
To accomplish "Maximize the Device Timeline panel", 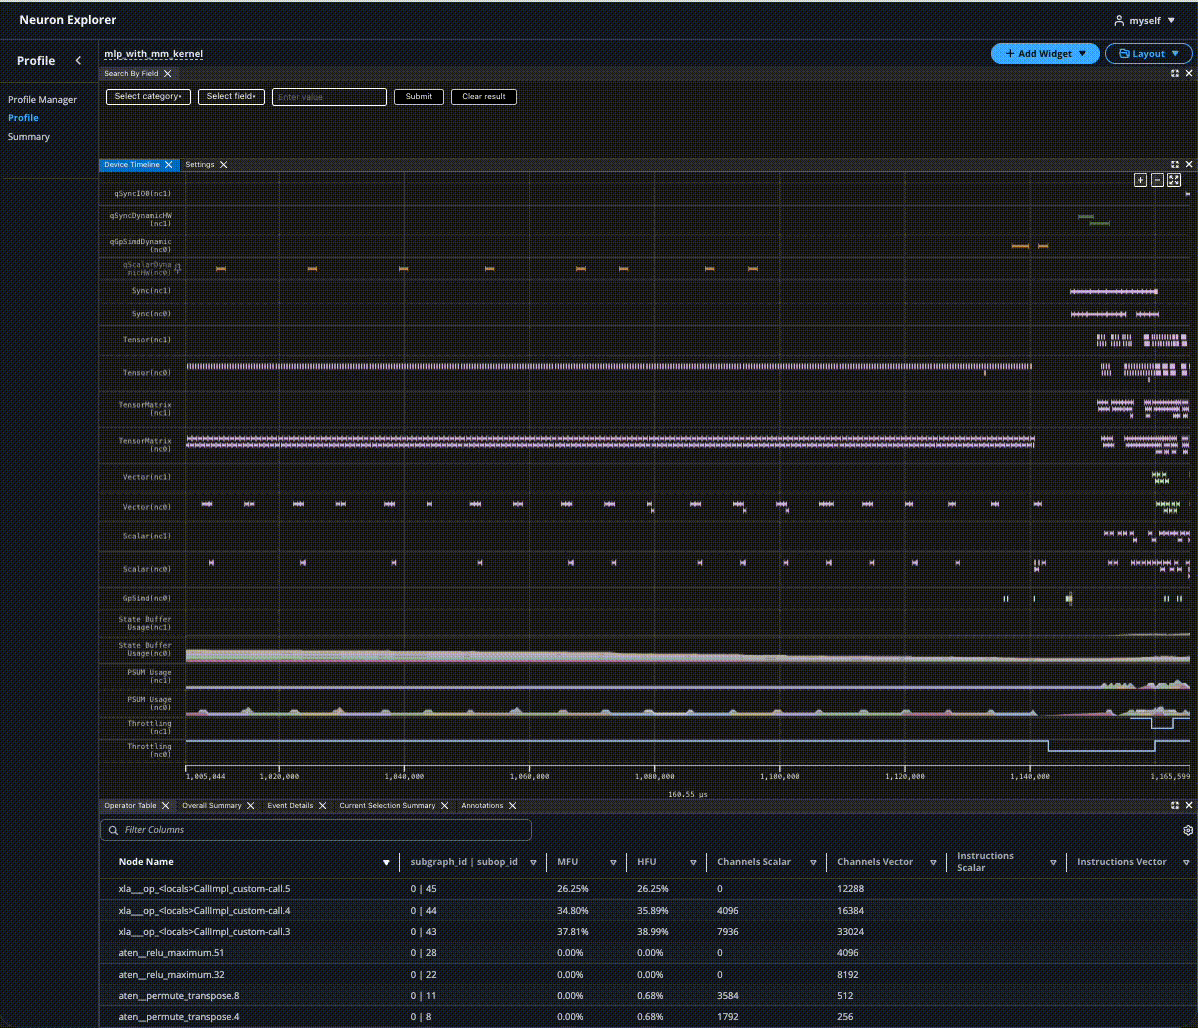I will coord(1175,164).
